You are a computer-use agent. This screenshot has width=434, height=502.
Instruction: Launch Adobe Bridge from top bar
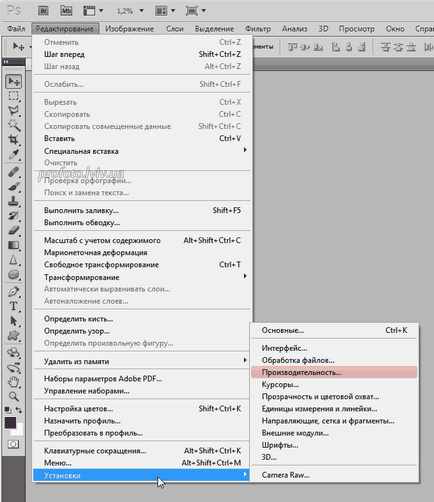click(x=43, y=11)
